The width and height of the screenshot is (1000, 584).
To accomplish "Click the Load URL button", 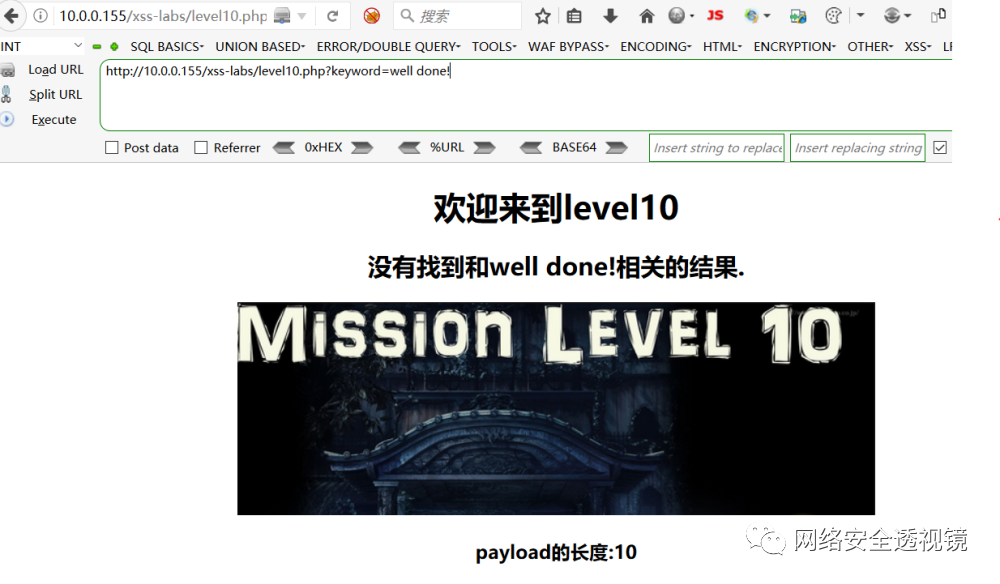I will point(55,69).
